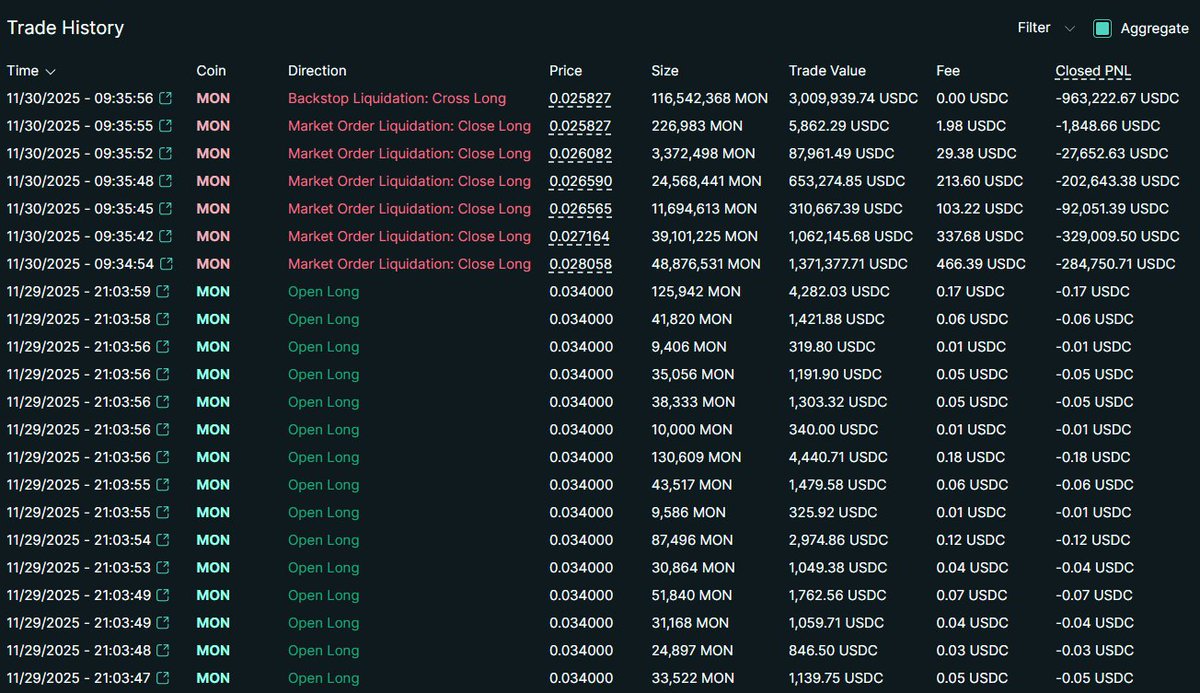The width and height of the screenshot is (1200, 693).
Task: Open external link icon on 9,406 MON row
Action: [x=163, y=346]
